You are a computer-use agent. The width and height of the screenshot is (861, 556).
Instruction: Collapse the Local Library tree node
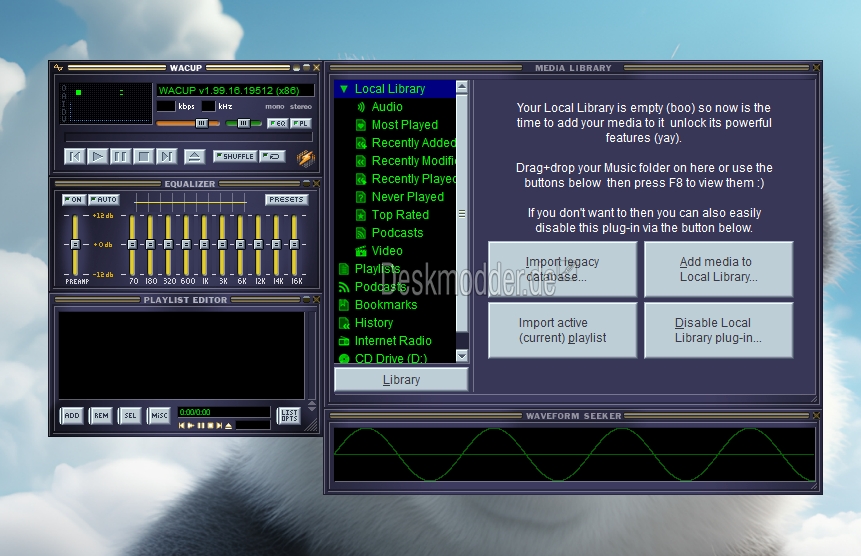click(344, 89)
